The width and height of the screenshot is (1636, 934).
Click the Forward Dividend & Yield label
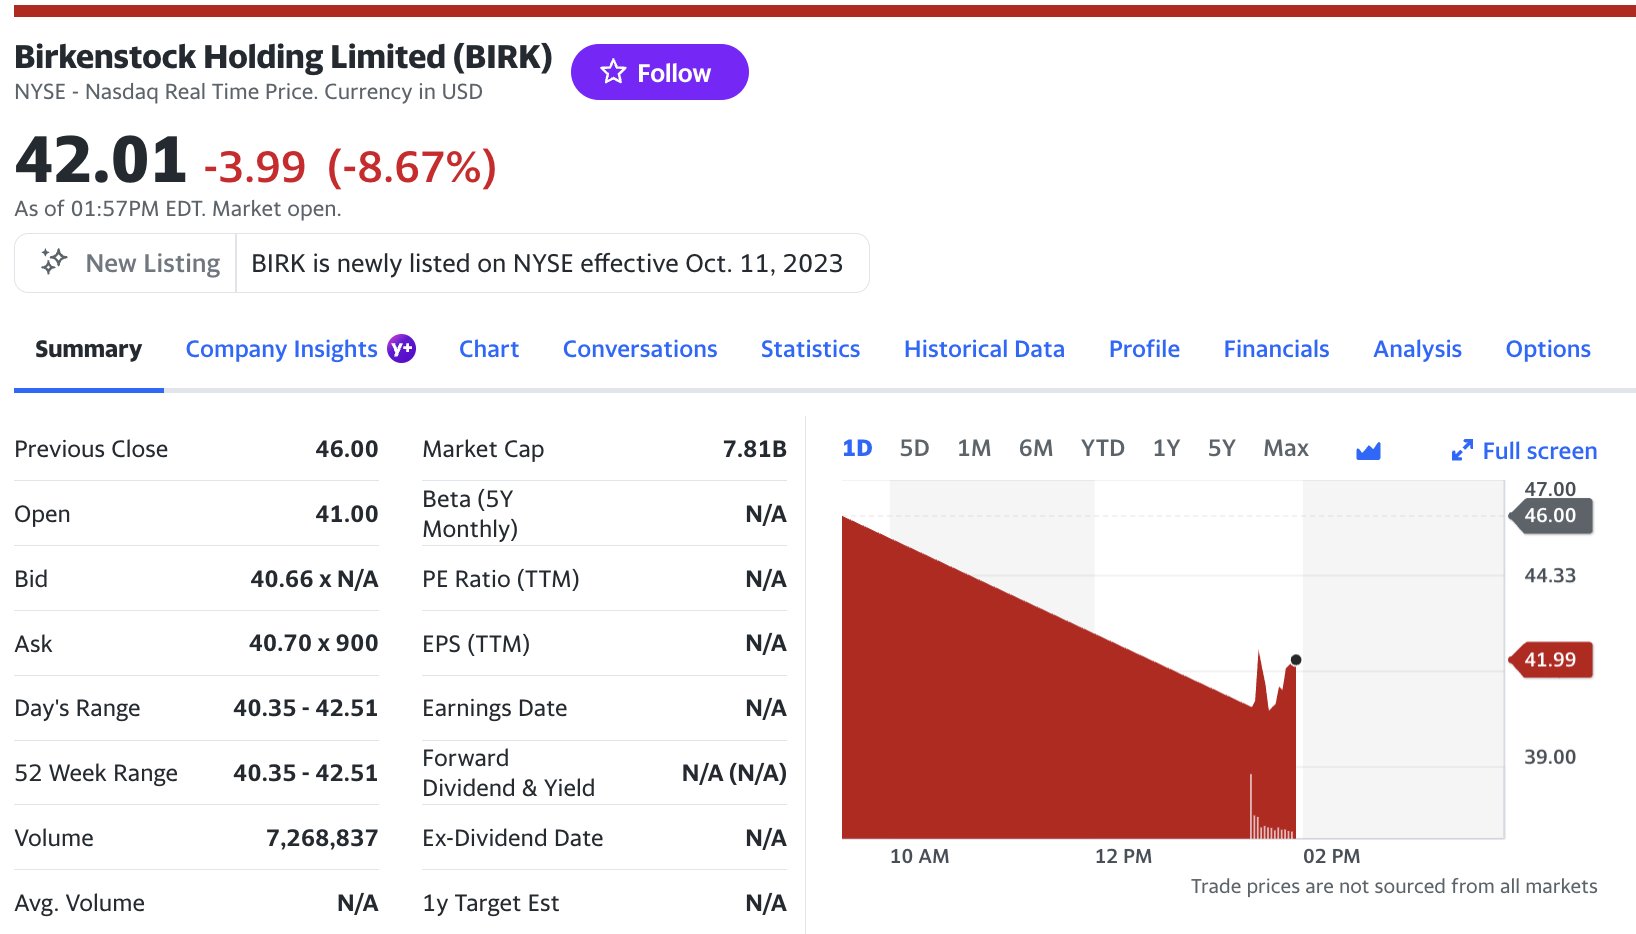[x=509, y=773]
